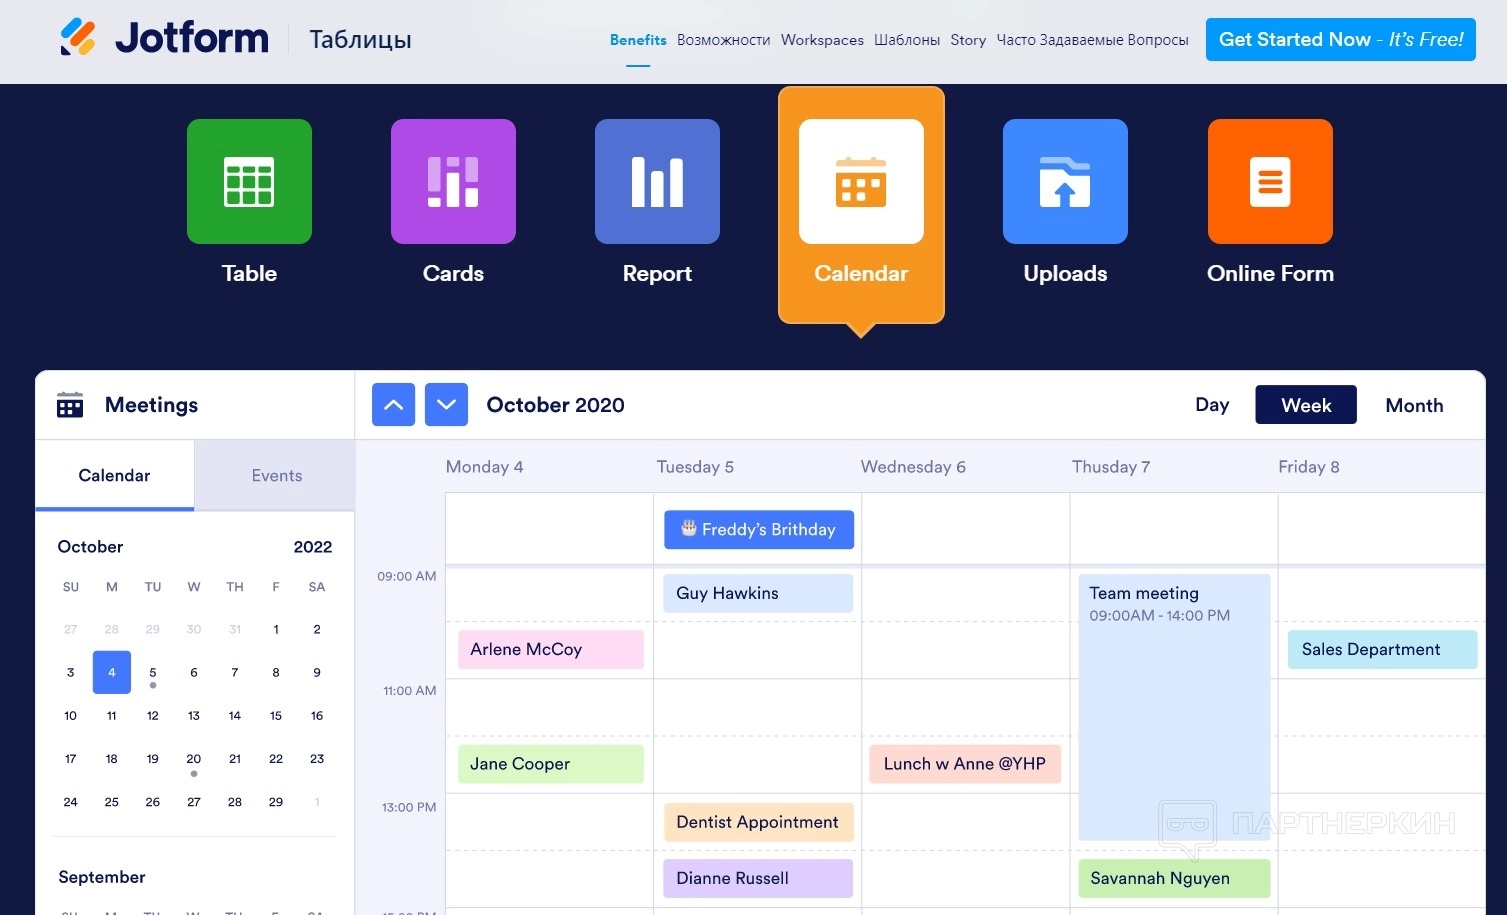
Task: Switch to Month view
Action: point(1414,405)
